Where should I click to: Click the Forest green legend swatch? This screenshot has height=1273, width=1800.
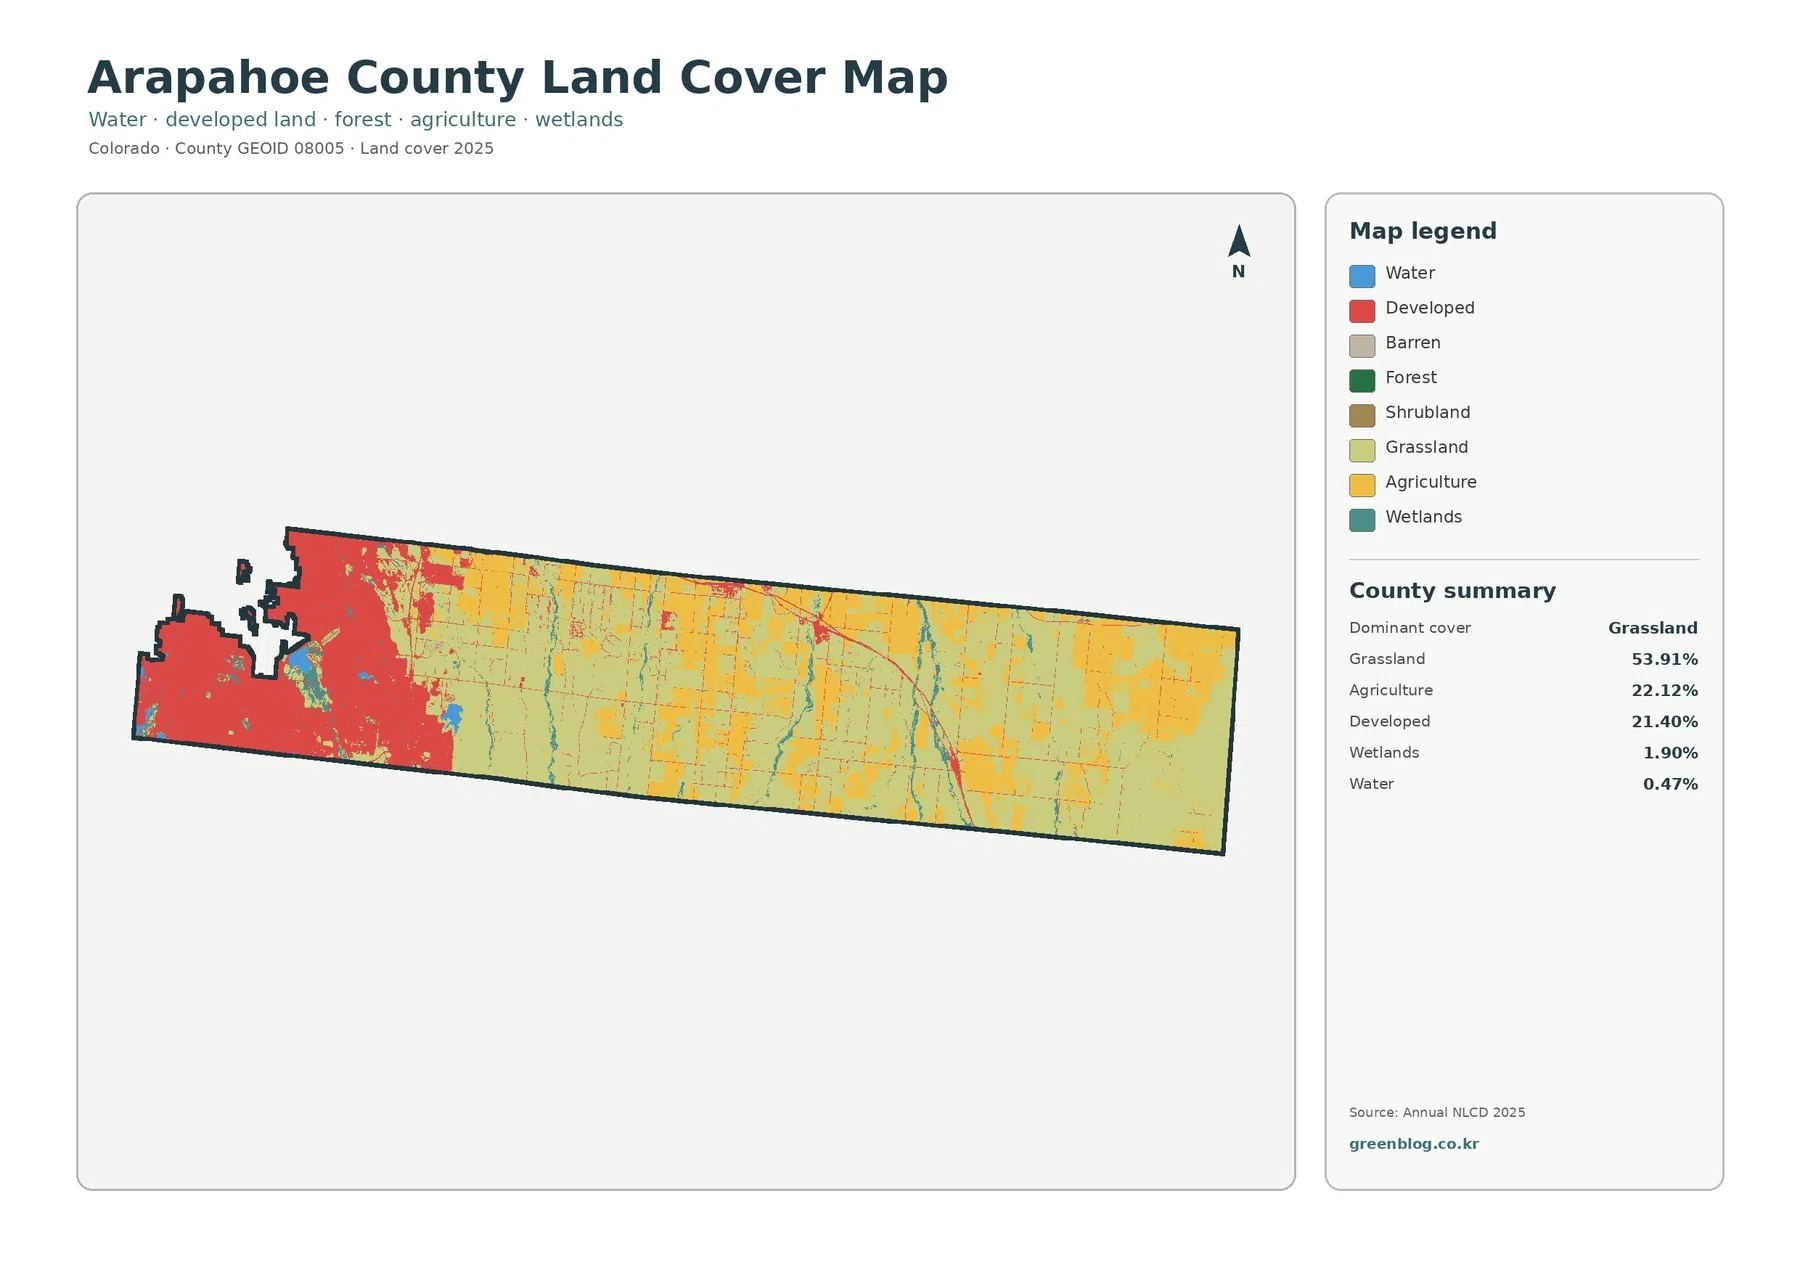(x=1362, y=381)
